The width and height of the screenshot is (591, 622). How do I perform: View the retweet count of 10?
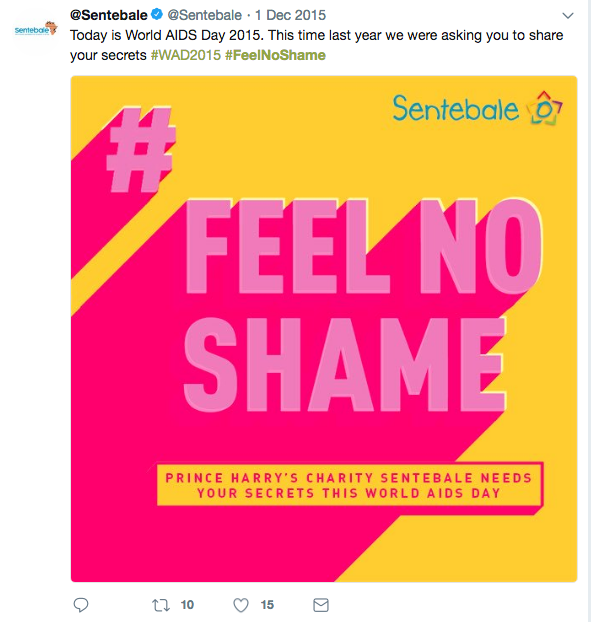187,605
